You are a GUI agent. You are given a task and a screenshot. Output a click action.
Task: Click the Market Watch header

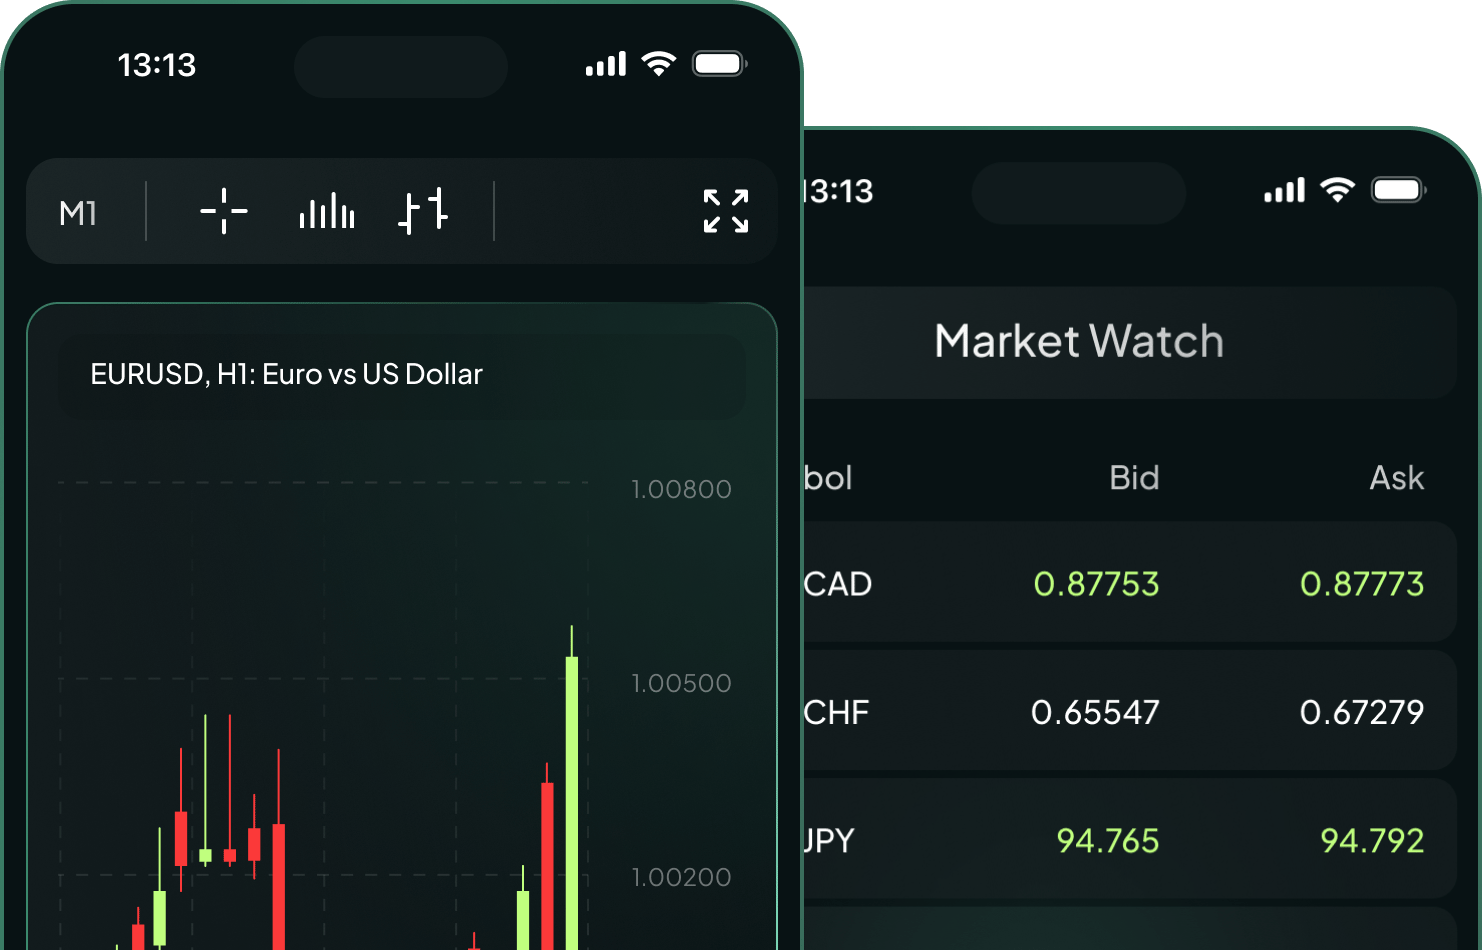pyautogui.click(x=1078, y=341)
